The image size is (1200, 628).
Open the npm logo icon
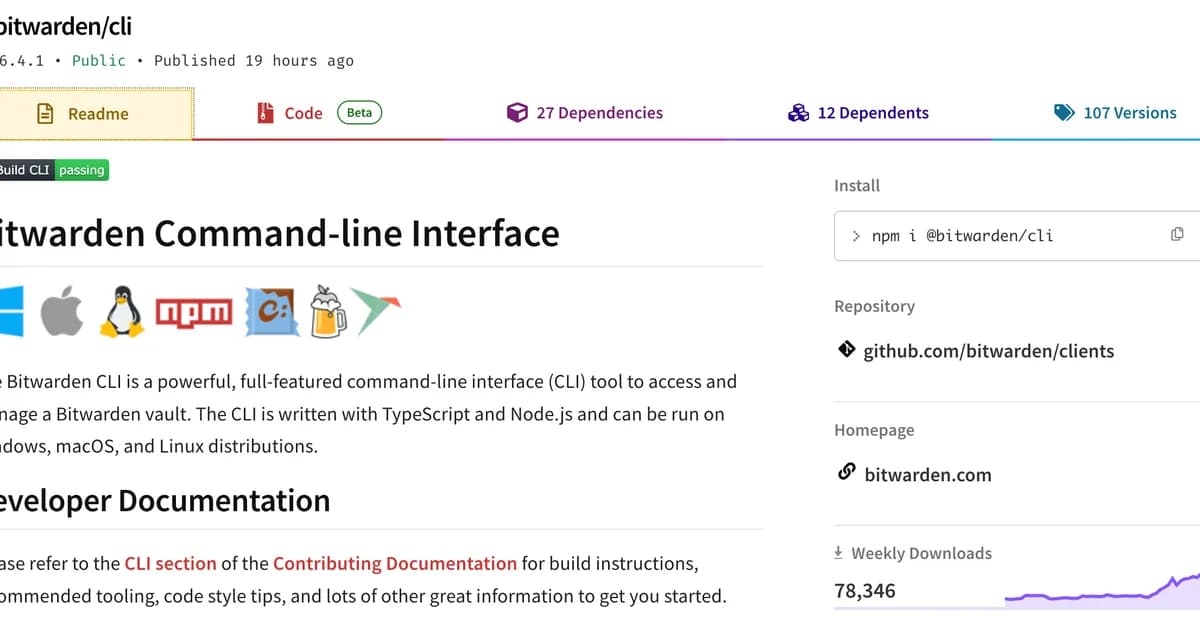[x=193, y=311]
